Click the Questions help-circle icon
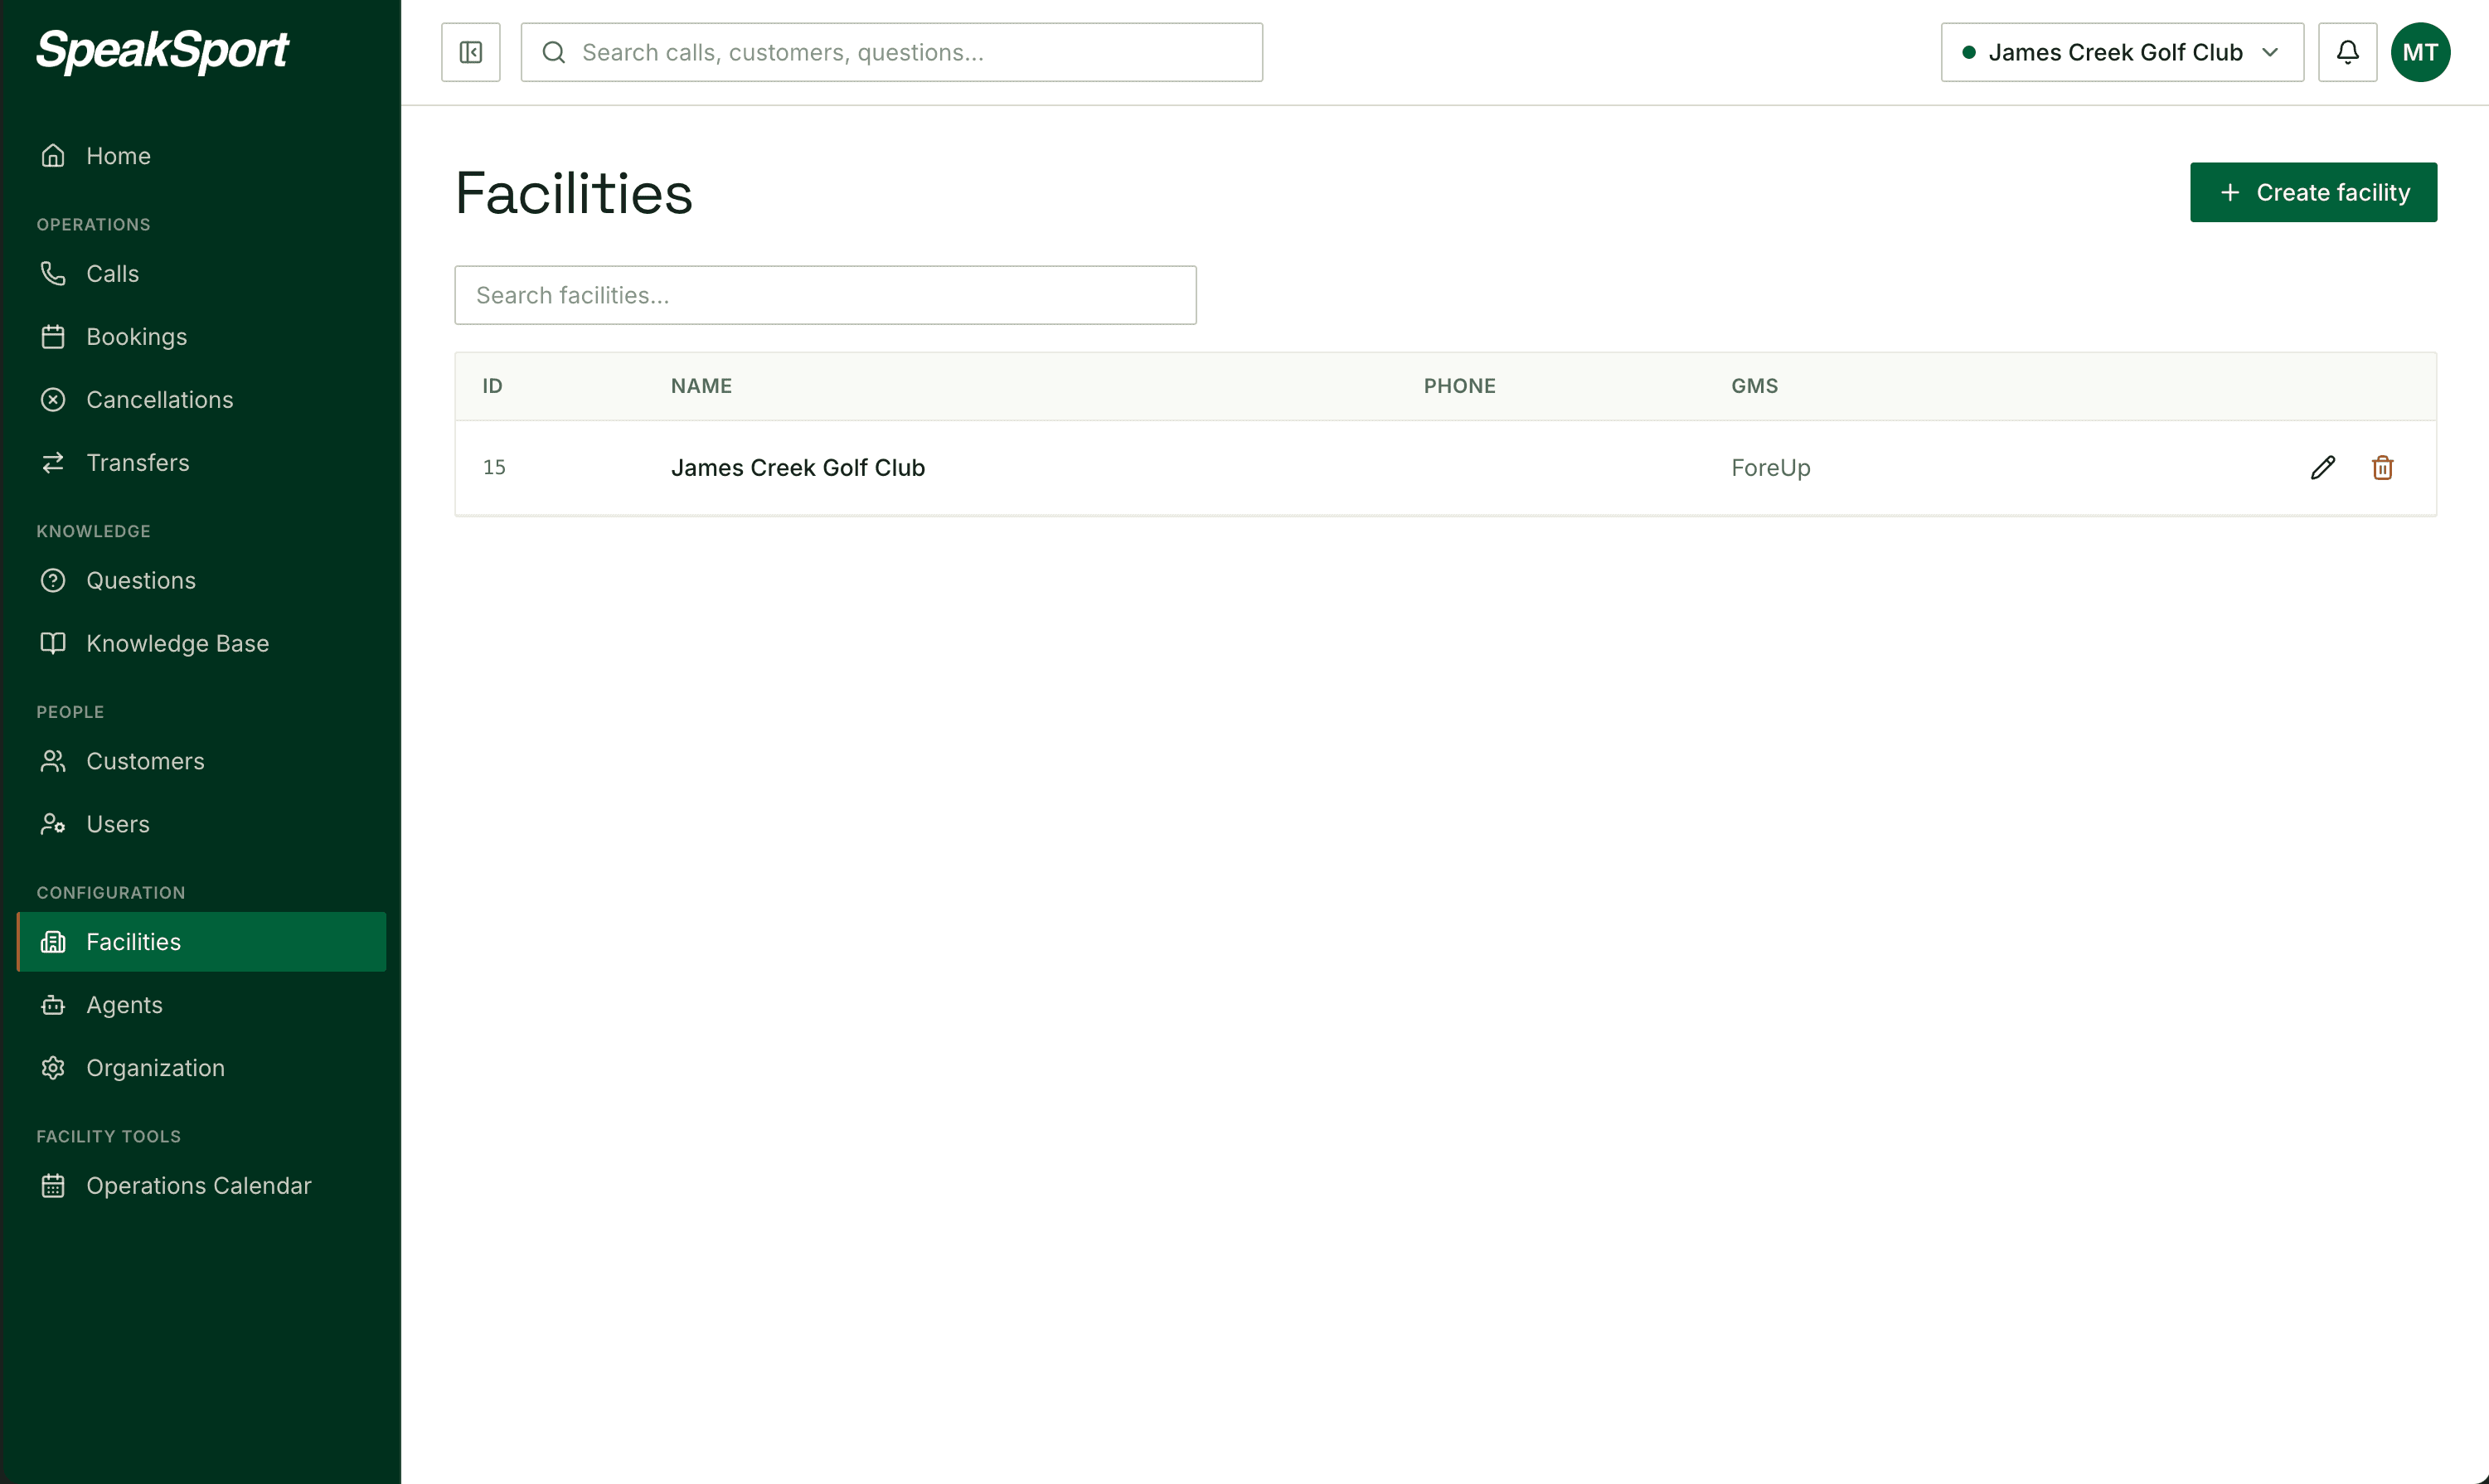2489x1484 pixels. pyautogui.click(x=53, y=580)
